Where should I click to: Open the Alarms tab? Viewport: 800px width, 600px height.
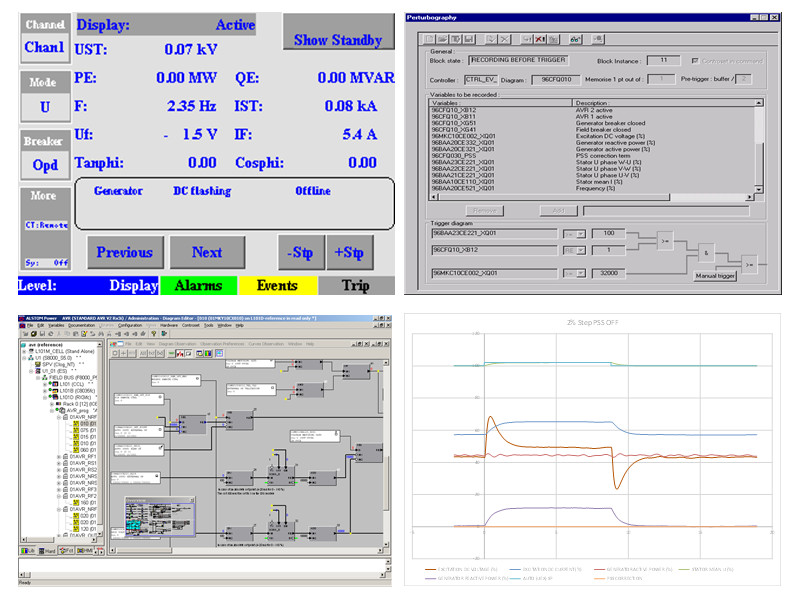(198, 286)
